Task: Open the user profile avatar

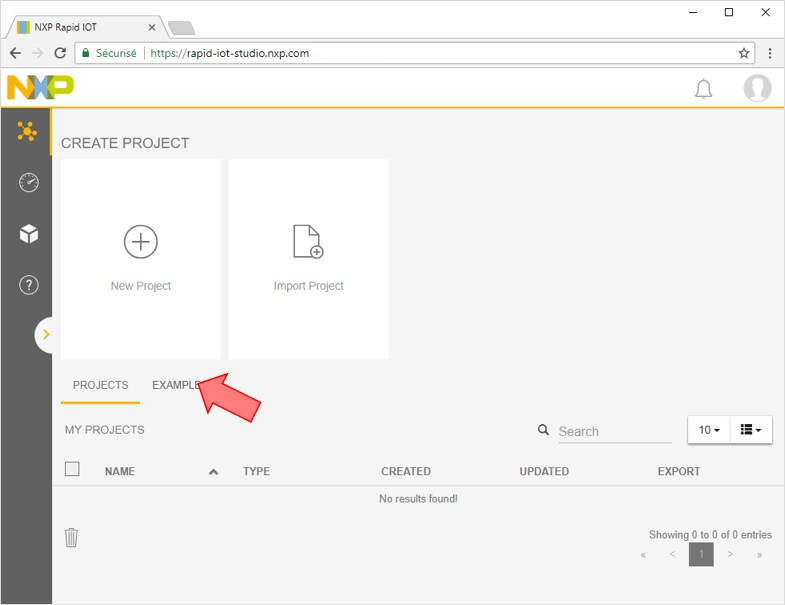Action: pyautogui.click(x=757, y=88)
